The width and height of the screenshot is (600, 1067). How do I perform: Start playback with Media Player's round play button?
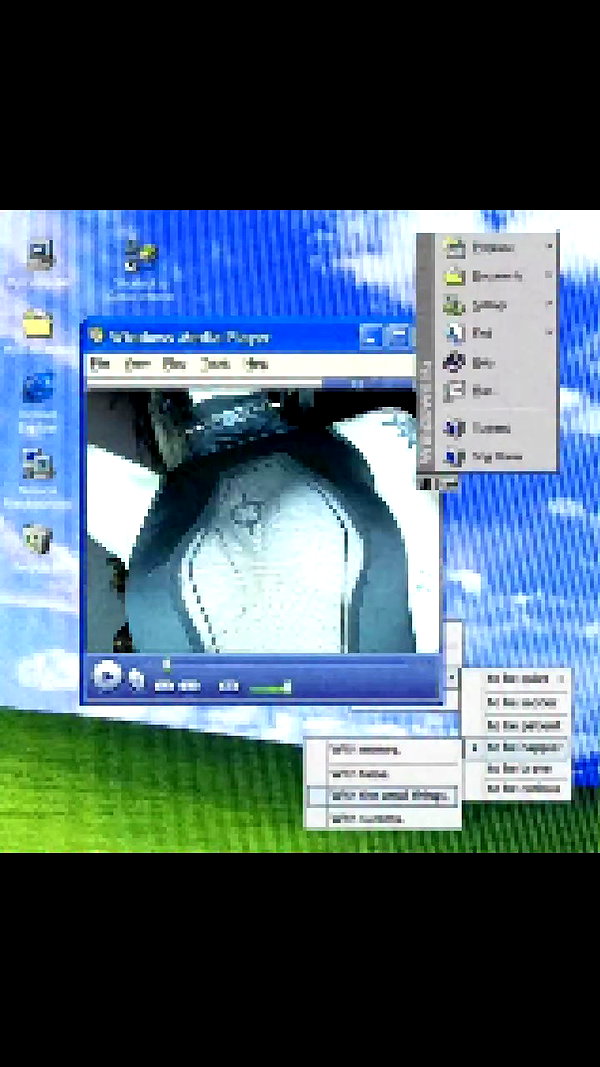click(106, 676)
